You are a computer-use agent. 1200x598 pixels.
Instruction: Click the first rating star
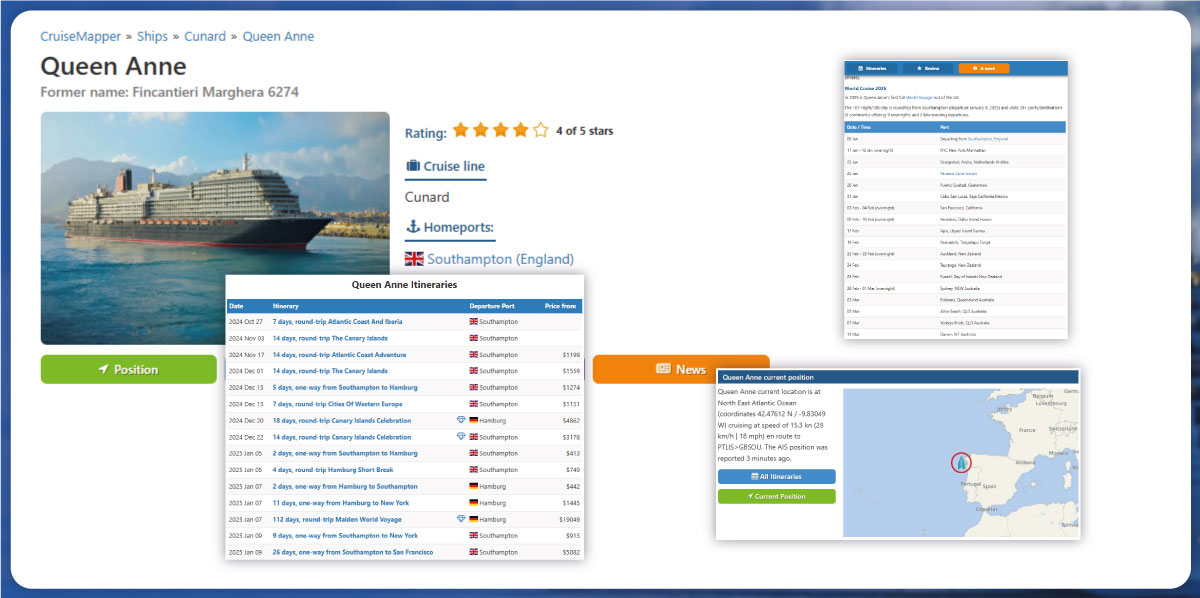point(461,130)
